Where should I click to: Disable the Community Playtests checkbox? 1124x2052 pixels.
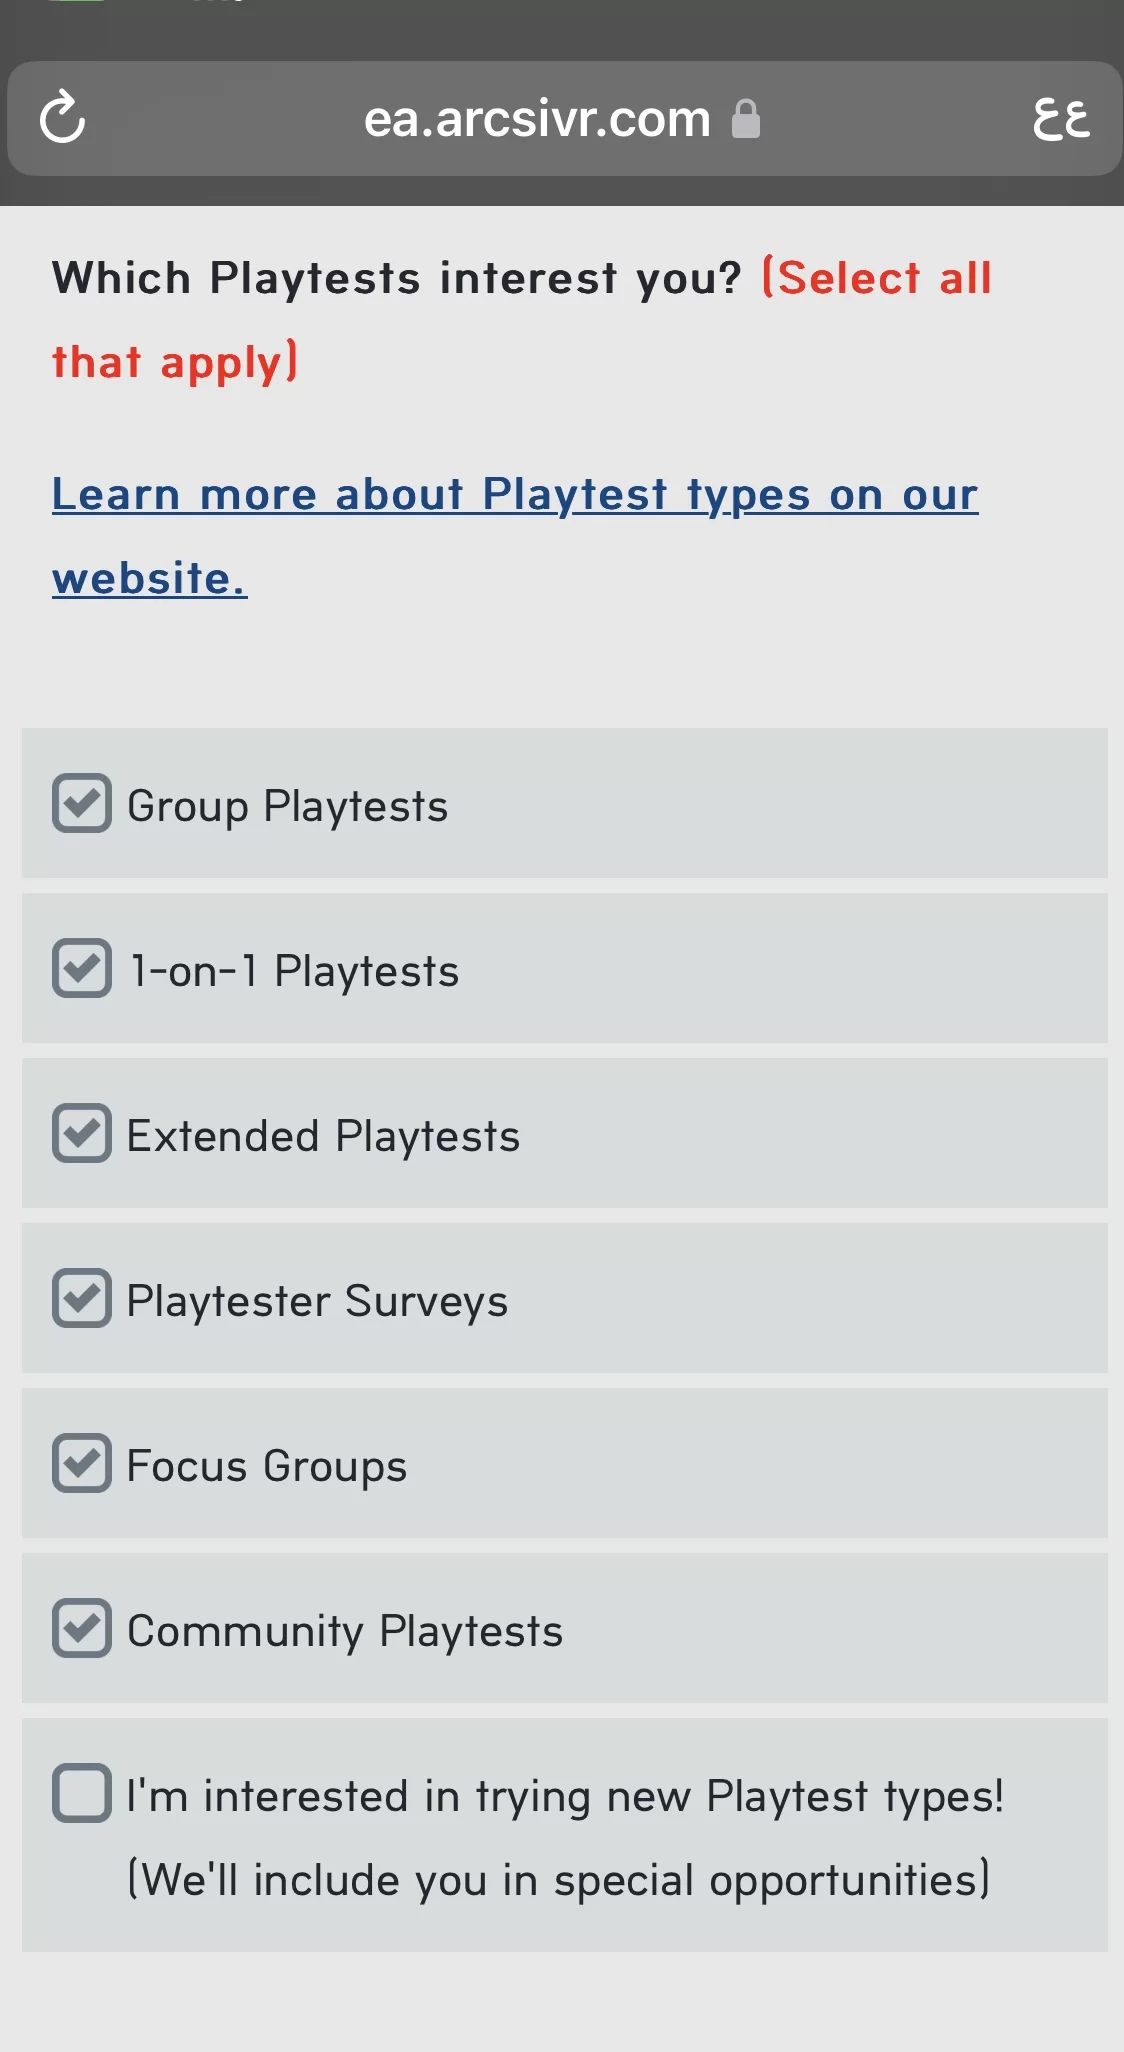(x=82, y=1628)
